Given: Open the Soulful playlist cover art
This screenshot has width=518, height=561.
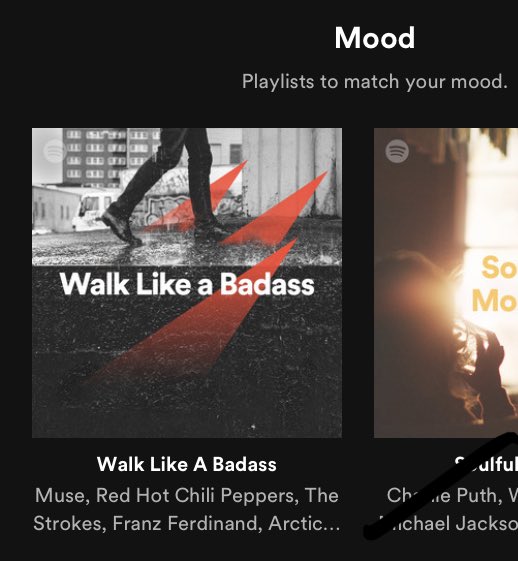Looking at the screenshot, I should [446, 283].
